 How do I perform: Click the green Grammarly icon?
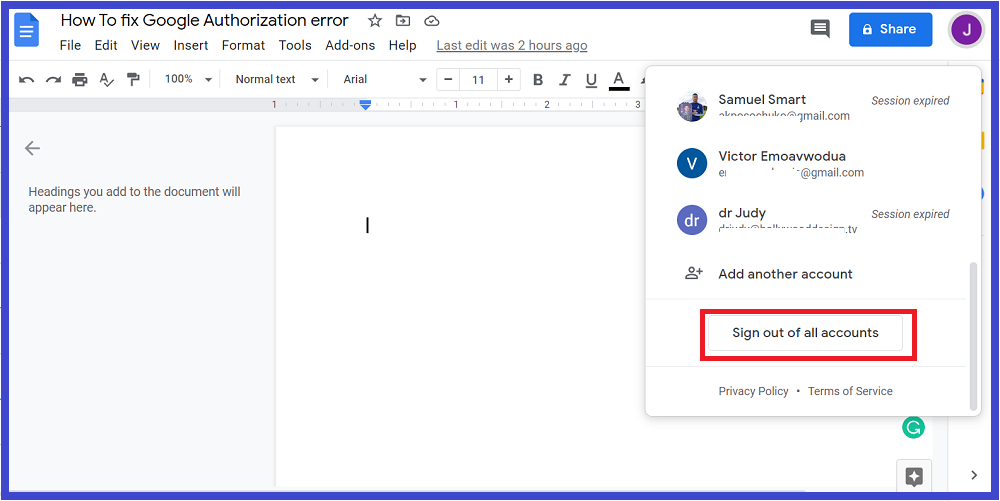click(913, 426)
